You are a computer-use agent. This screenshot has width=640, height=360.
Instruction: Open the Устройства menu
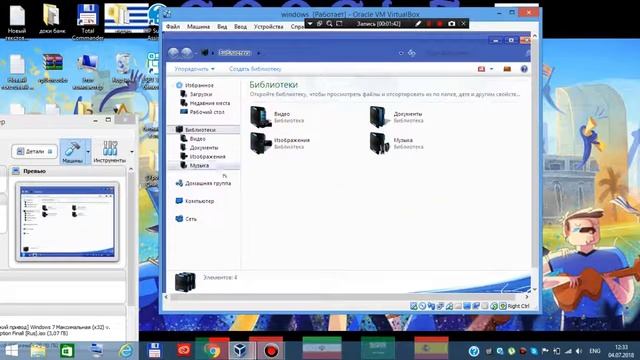click(268, 27)
